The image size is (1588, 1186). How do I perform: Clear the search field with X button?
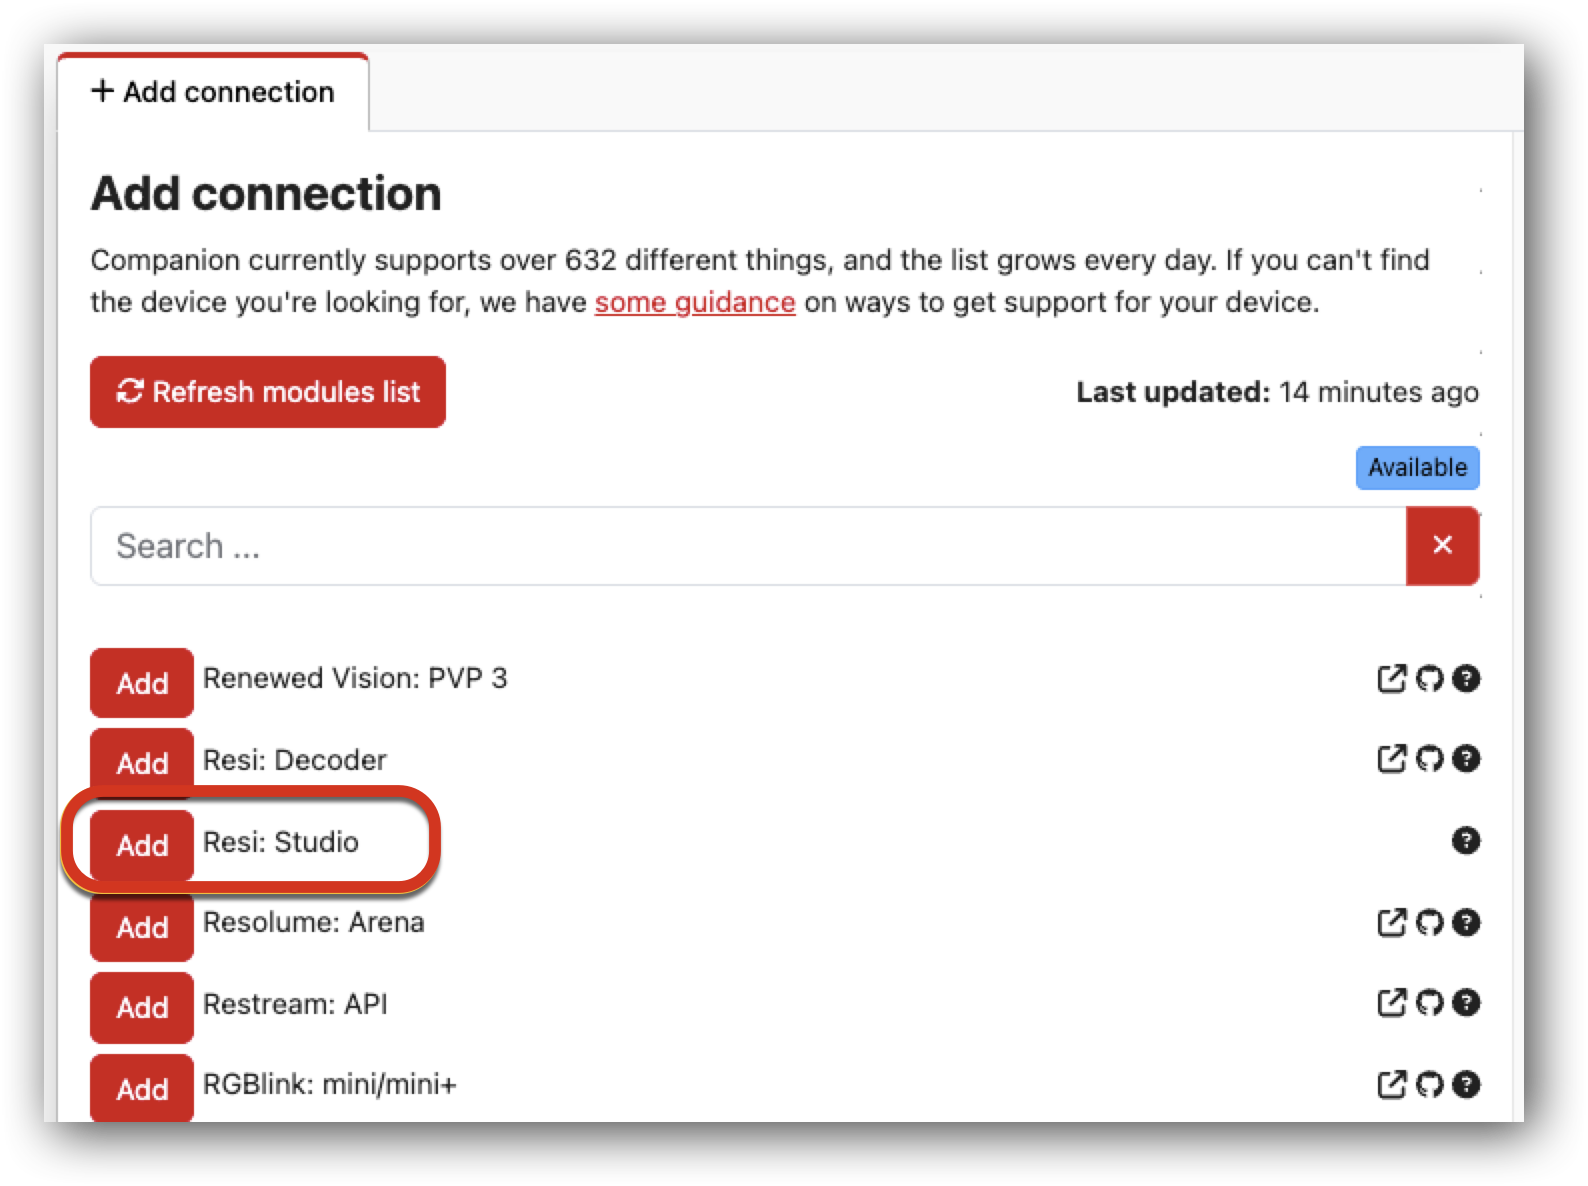(1442, 545)
